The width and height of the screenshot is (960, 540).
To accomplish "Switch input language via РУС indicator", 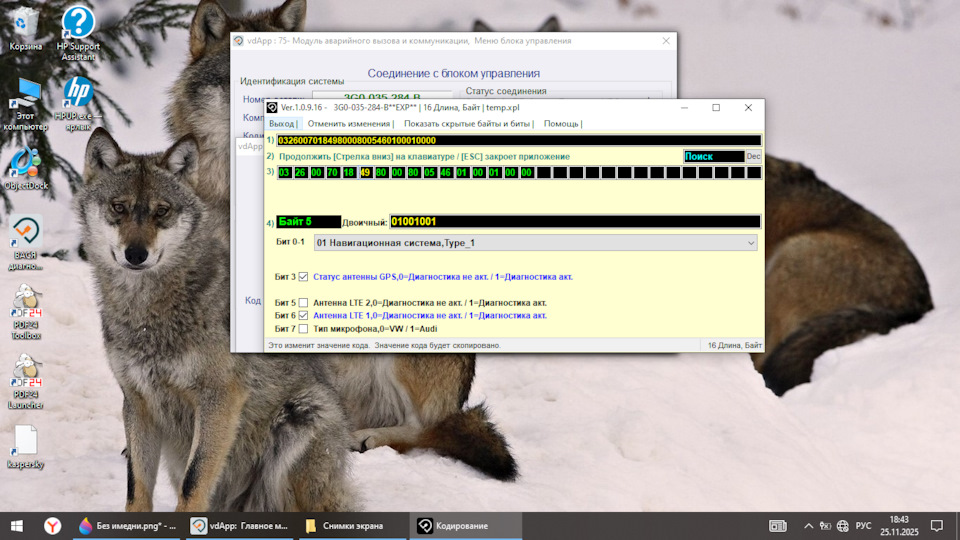I will (863, 525).
